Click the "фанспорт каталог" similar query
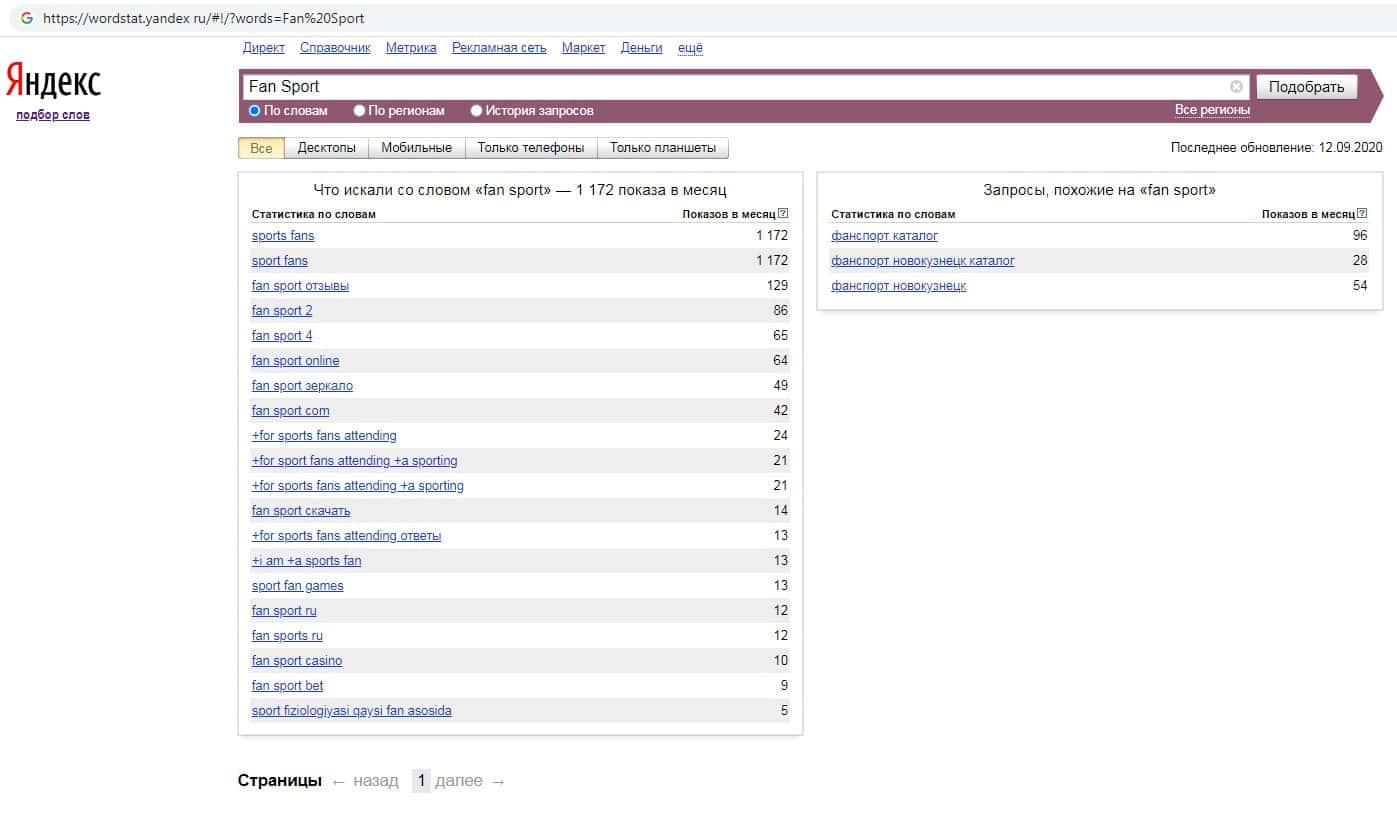 (884, 236)
